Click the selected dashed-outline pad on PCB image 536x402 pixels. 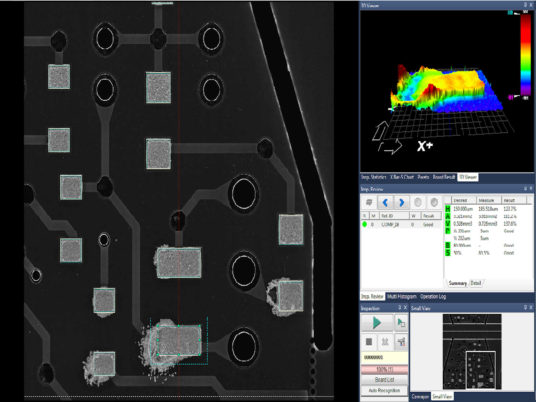pos(179,340)
